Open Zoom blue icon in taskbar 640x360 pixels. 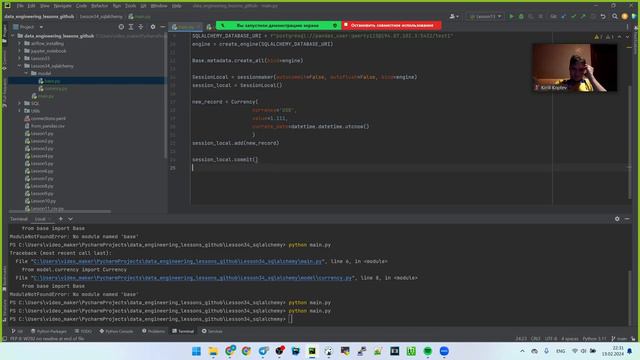tap(444, 351)
